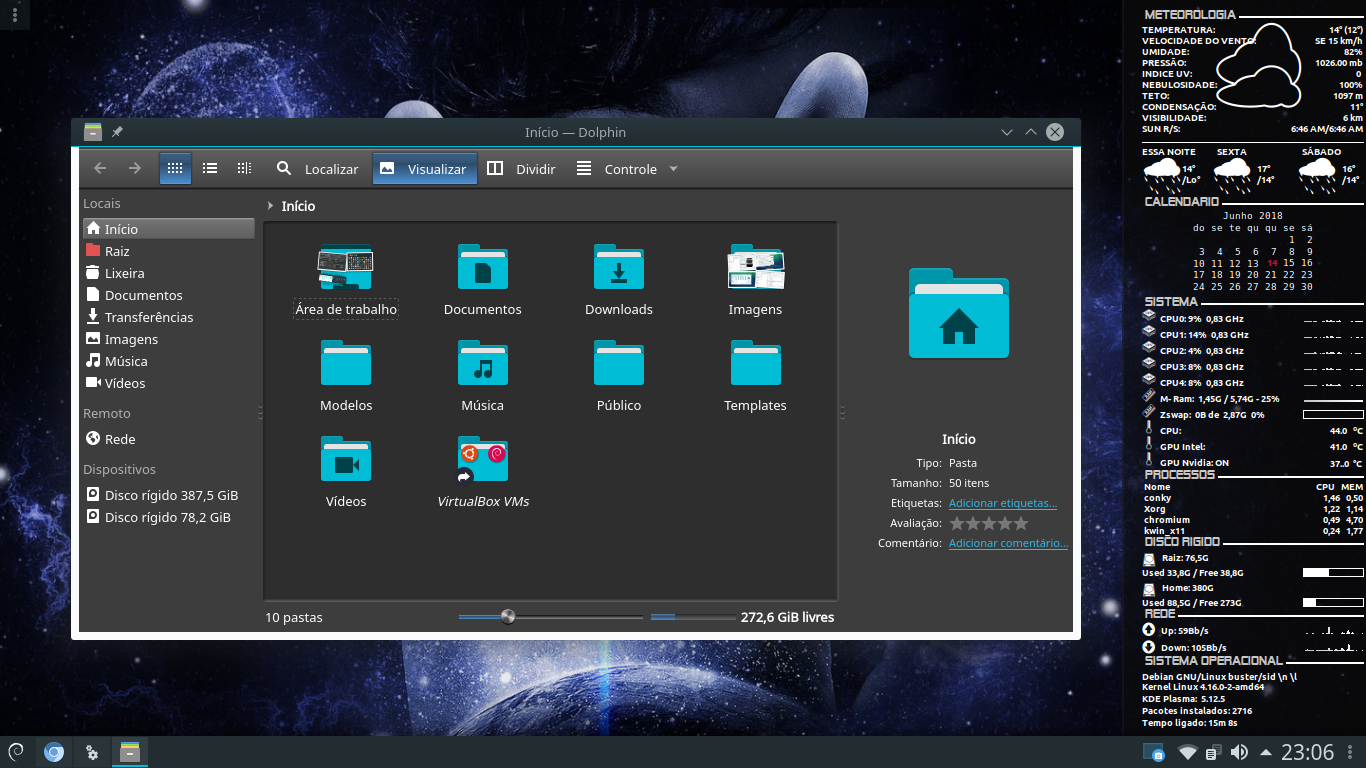Click the Adicionar etiquetas link
Viewport: 1366px width, 768px height.
(1002, 503)
